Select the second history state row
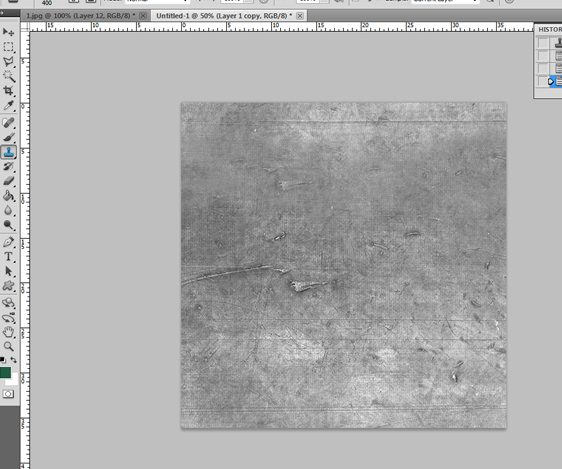 556,56
